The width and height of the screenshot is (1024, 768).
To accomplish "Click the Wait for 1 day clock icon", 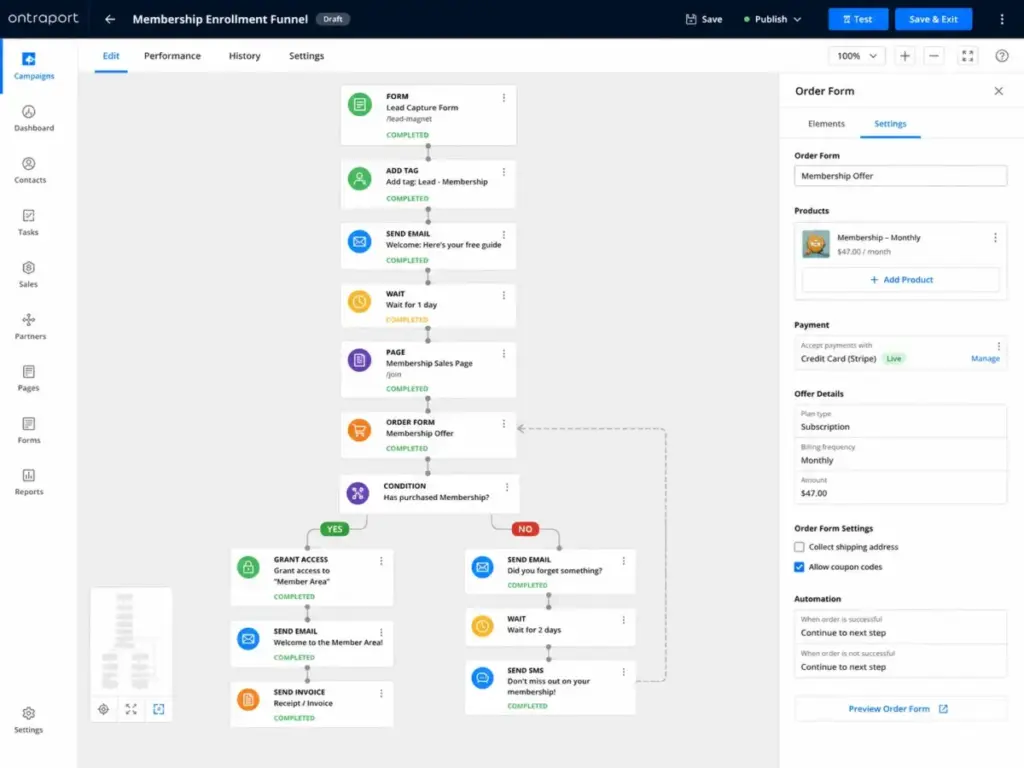I will 359,302.
